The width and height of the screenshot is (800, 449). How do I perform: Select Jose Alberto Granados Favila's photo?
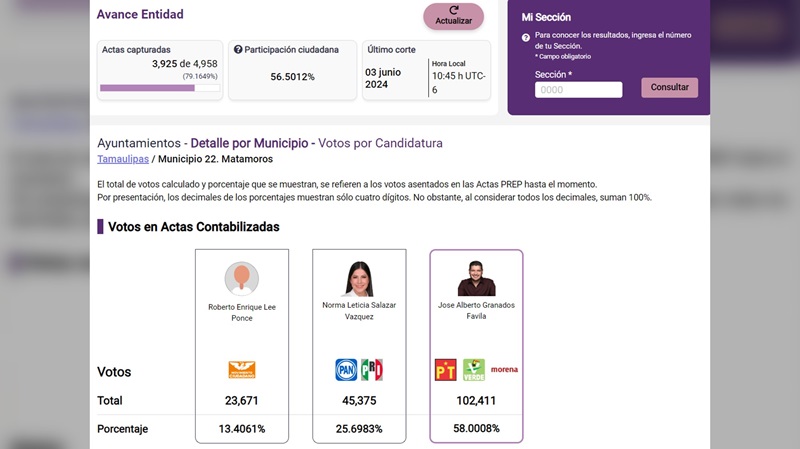[476, 278]
